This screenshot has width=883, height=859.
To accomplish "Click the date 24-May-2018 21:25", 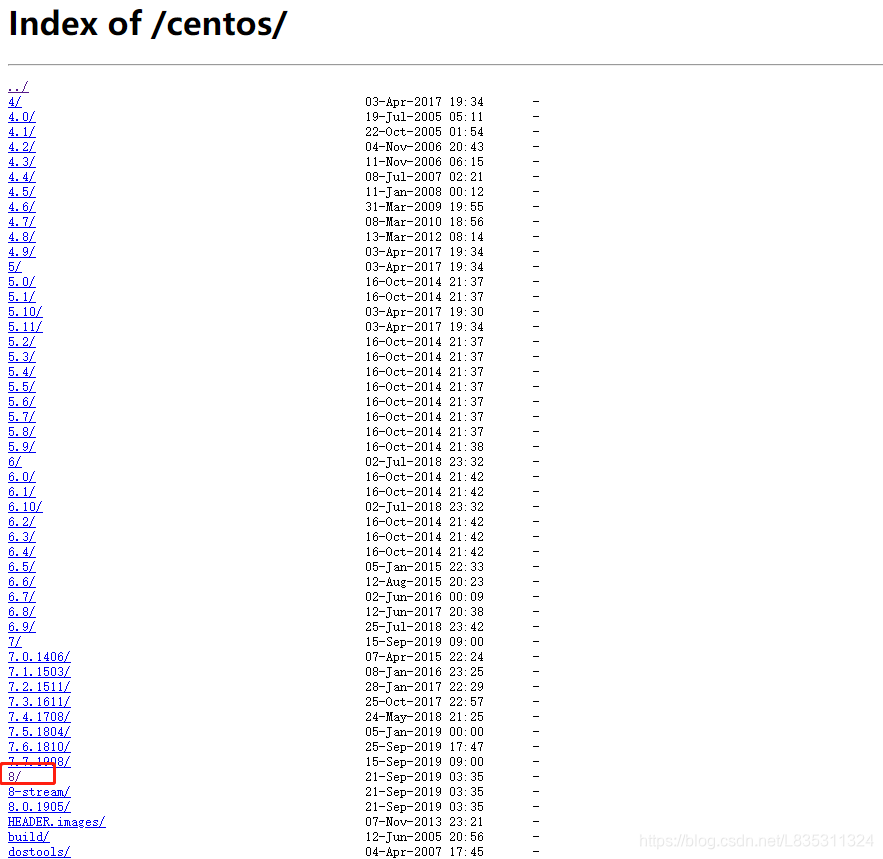I will 424,717.
